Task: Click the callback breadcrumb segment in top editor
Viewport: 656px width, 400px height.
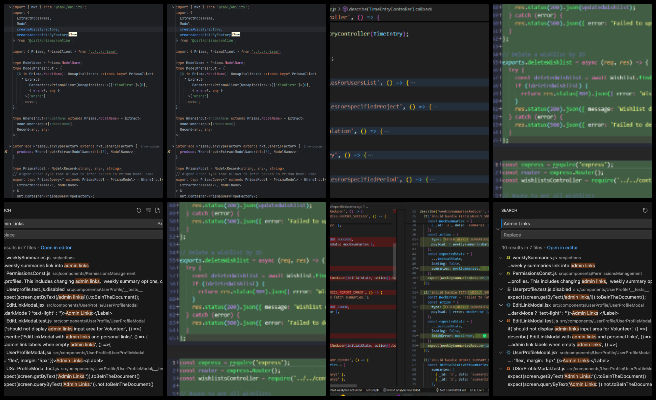Action: coord(423,9)
